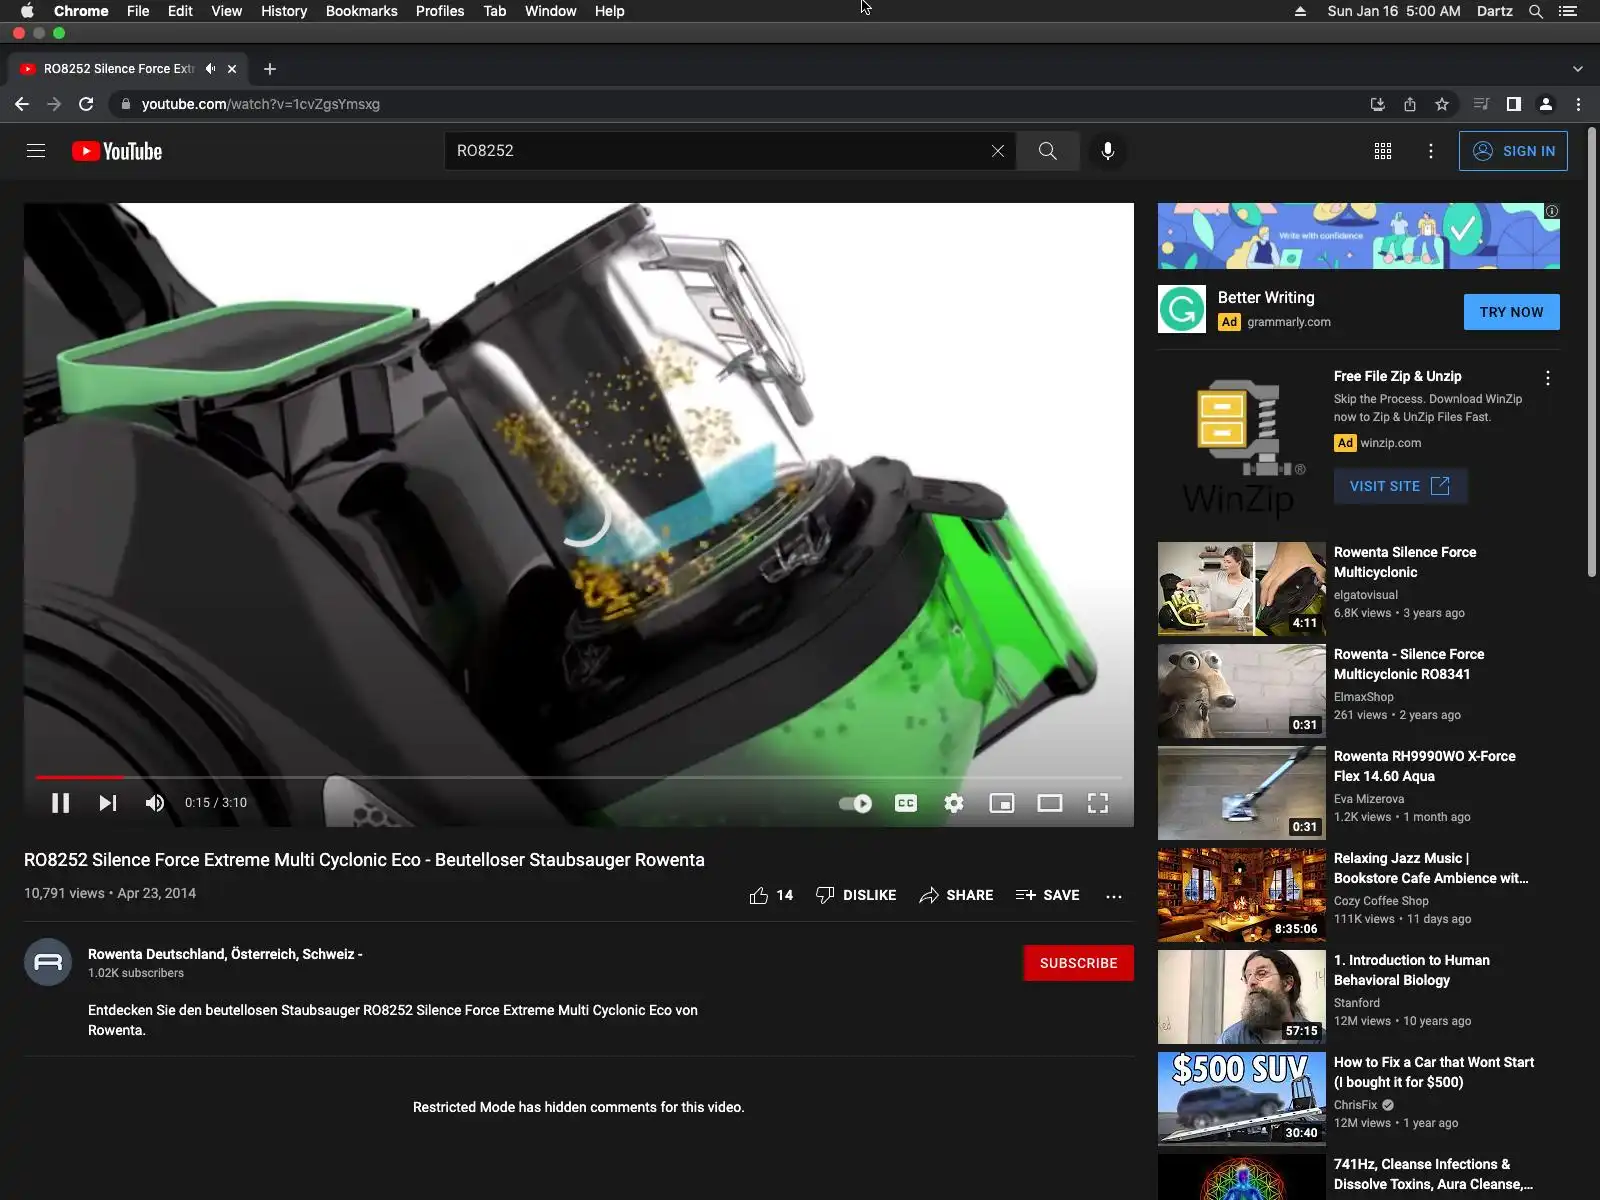
Task: Visit the WinZip ad site
Action: (1400, 486)
